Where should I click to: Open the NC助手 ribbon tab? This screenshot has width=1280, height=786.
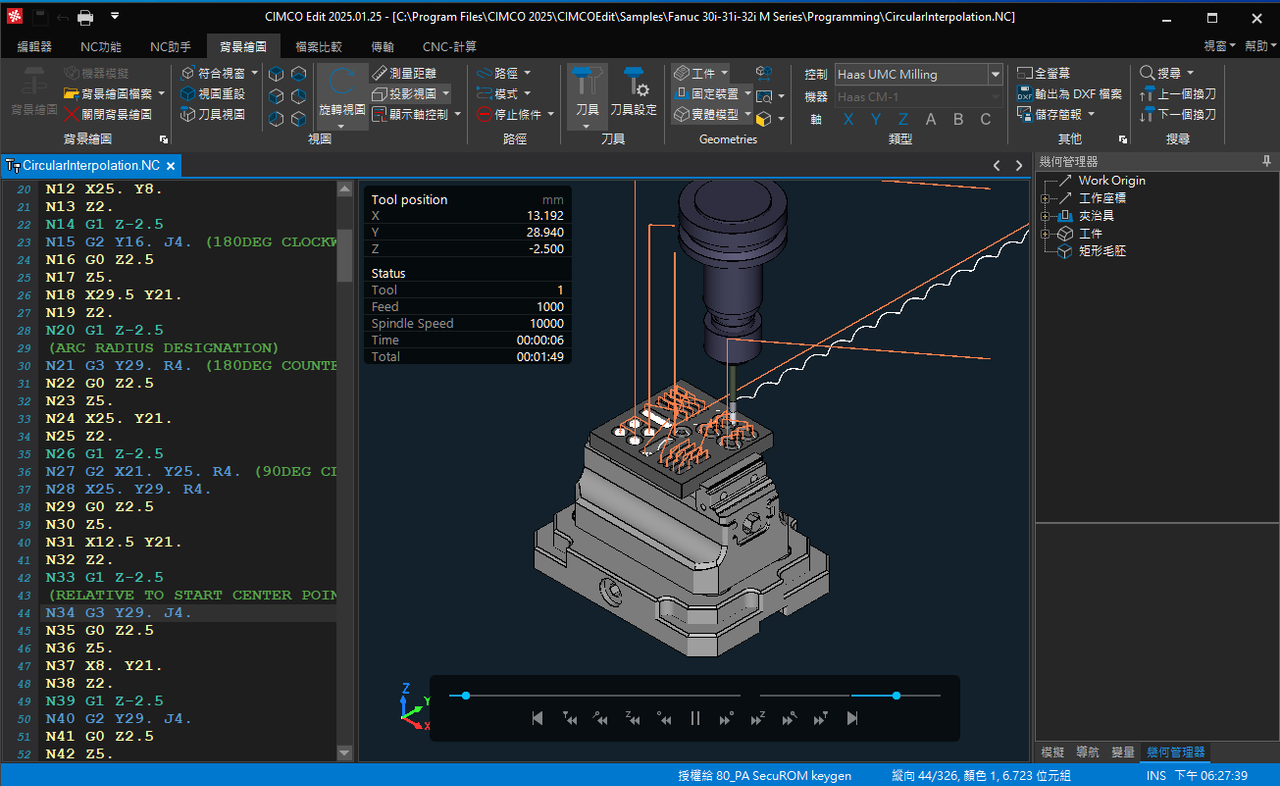point(170,46)
